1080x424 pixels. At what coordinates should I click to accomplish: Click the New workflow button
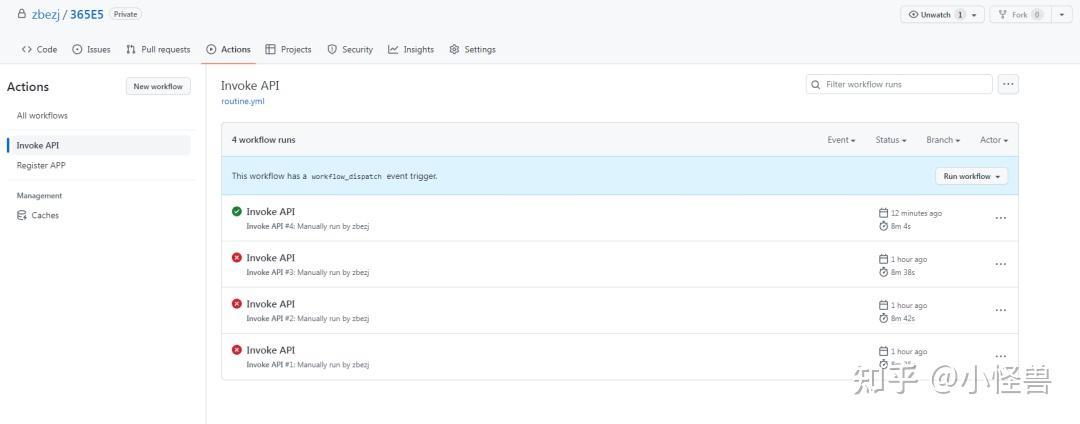tap(158, 87)
